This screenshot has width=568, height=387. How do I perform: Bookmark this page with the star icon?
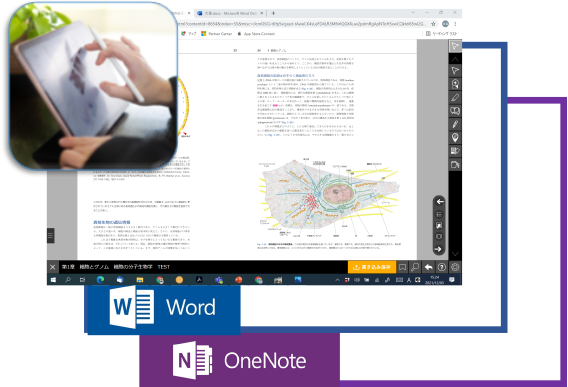tap(433, 24)
